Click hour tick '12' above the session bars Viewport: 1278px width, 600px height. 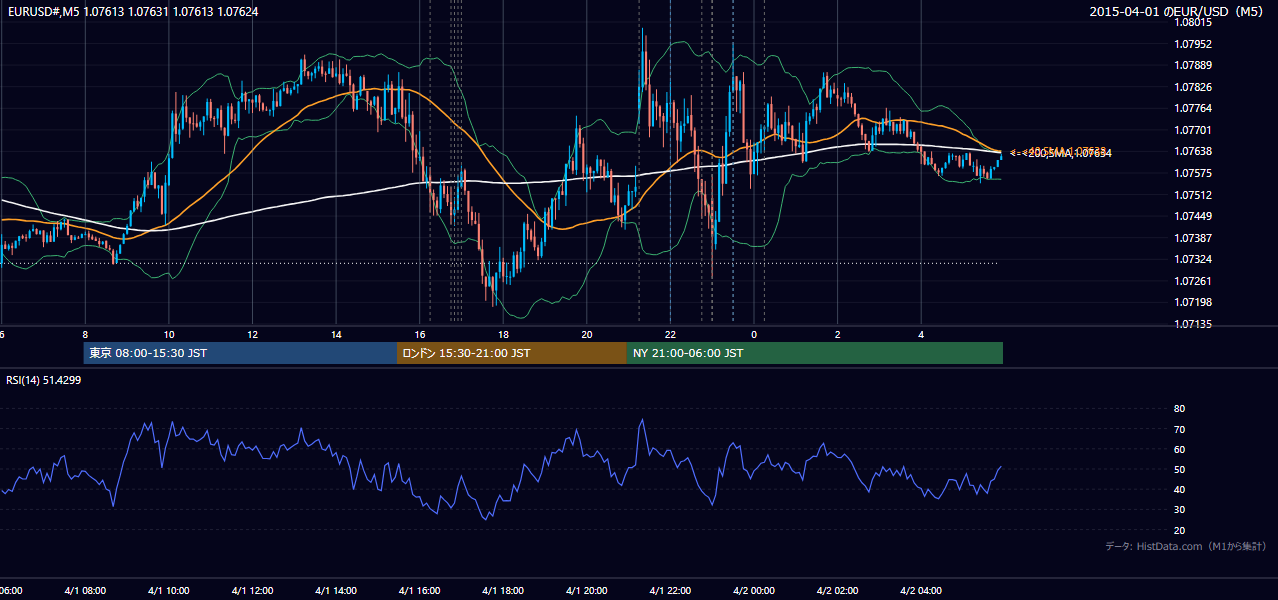253,335
